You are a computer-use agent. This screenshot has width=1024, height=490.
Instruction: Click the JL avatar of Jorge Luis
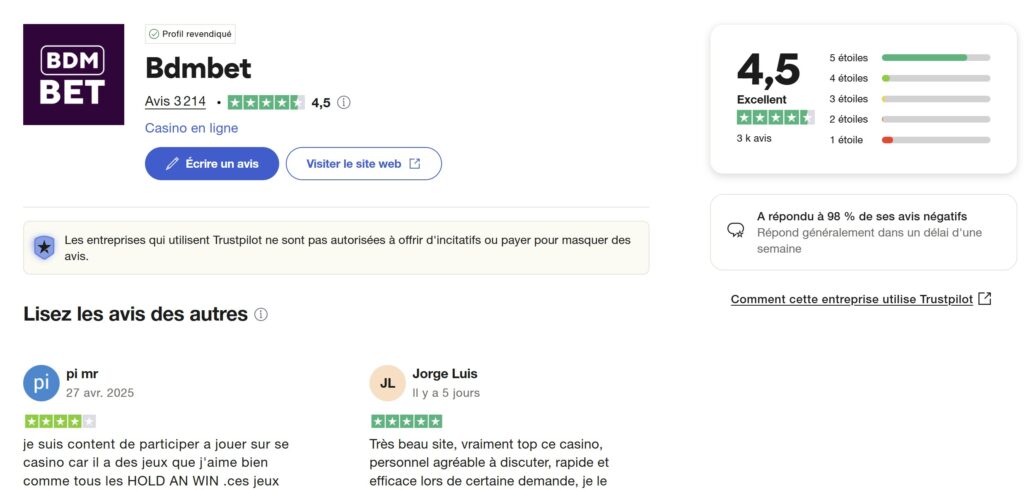[x=387, y=383]
